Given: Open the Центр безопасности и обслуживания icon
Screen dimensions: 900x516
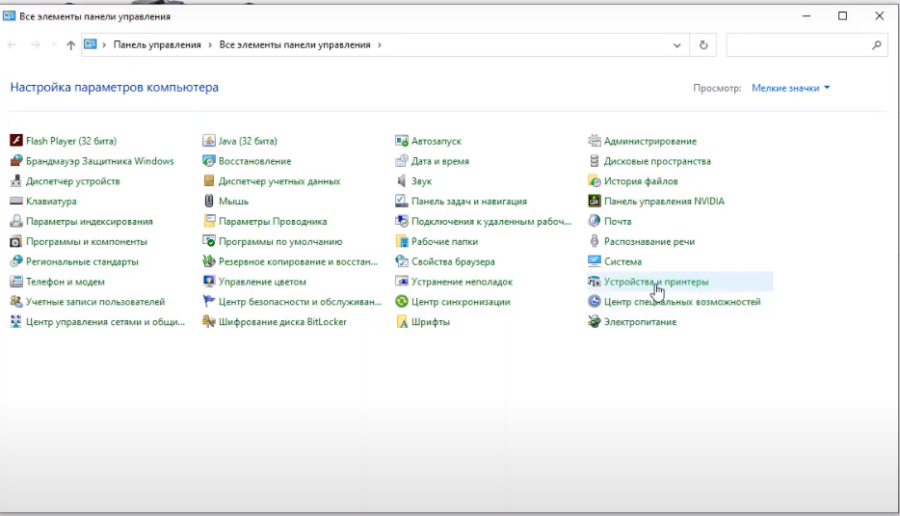Looking at the screenshot, I should pyautogui.click(x=209, y=301).
